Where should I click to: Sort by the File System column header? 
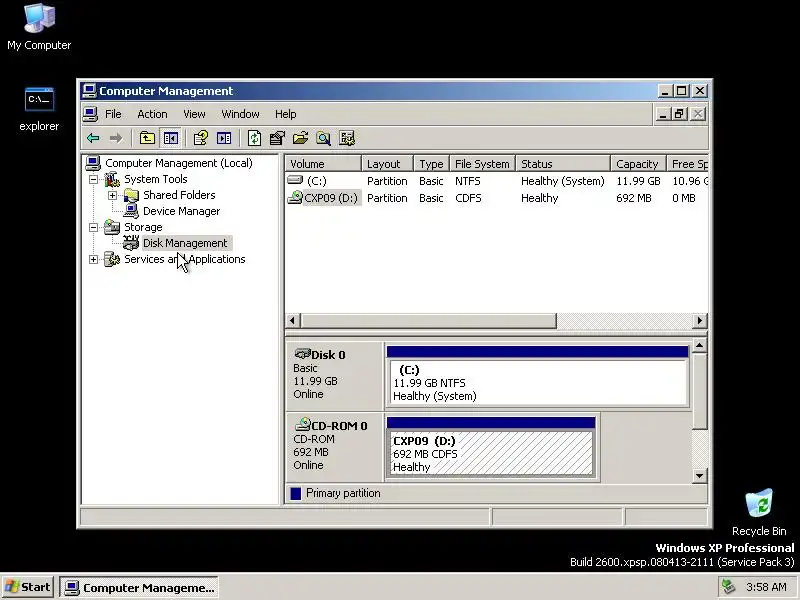click(x=483, y=164)
